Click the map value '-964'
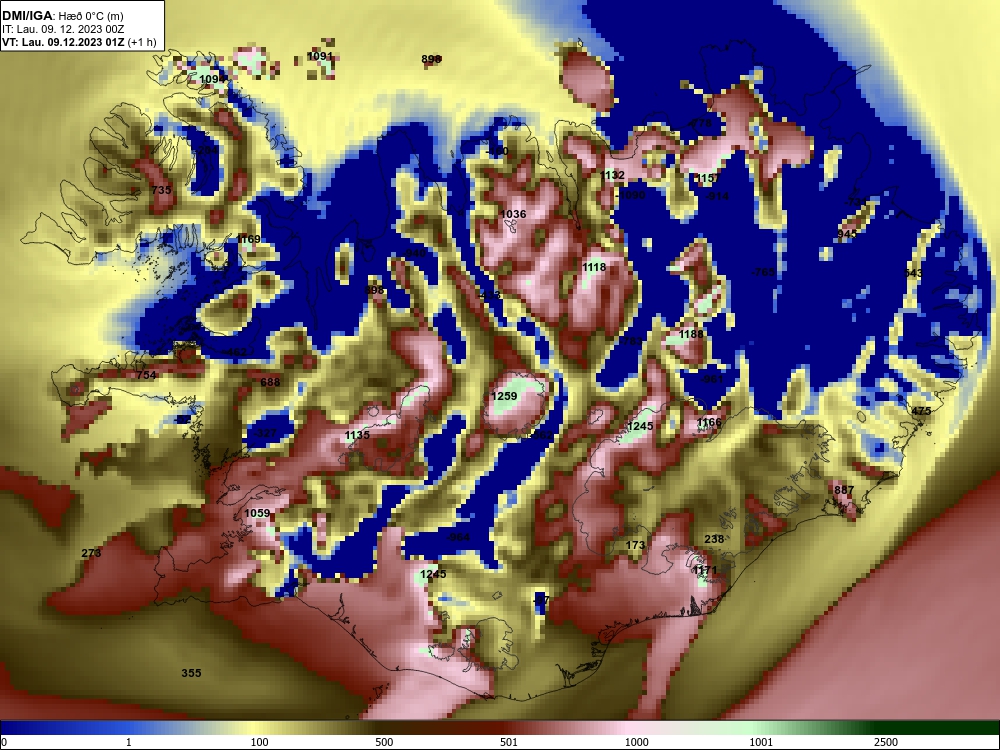1000x750 pixels. click(x=459, y=537)
